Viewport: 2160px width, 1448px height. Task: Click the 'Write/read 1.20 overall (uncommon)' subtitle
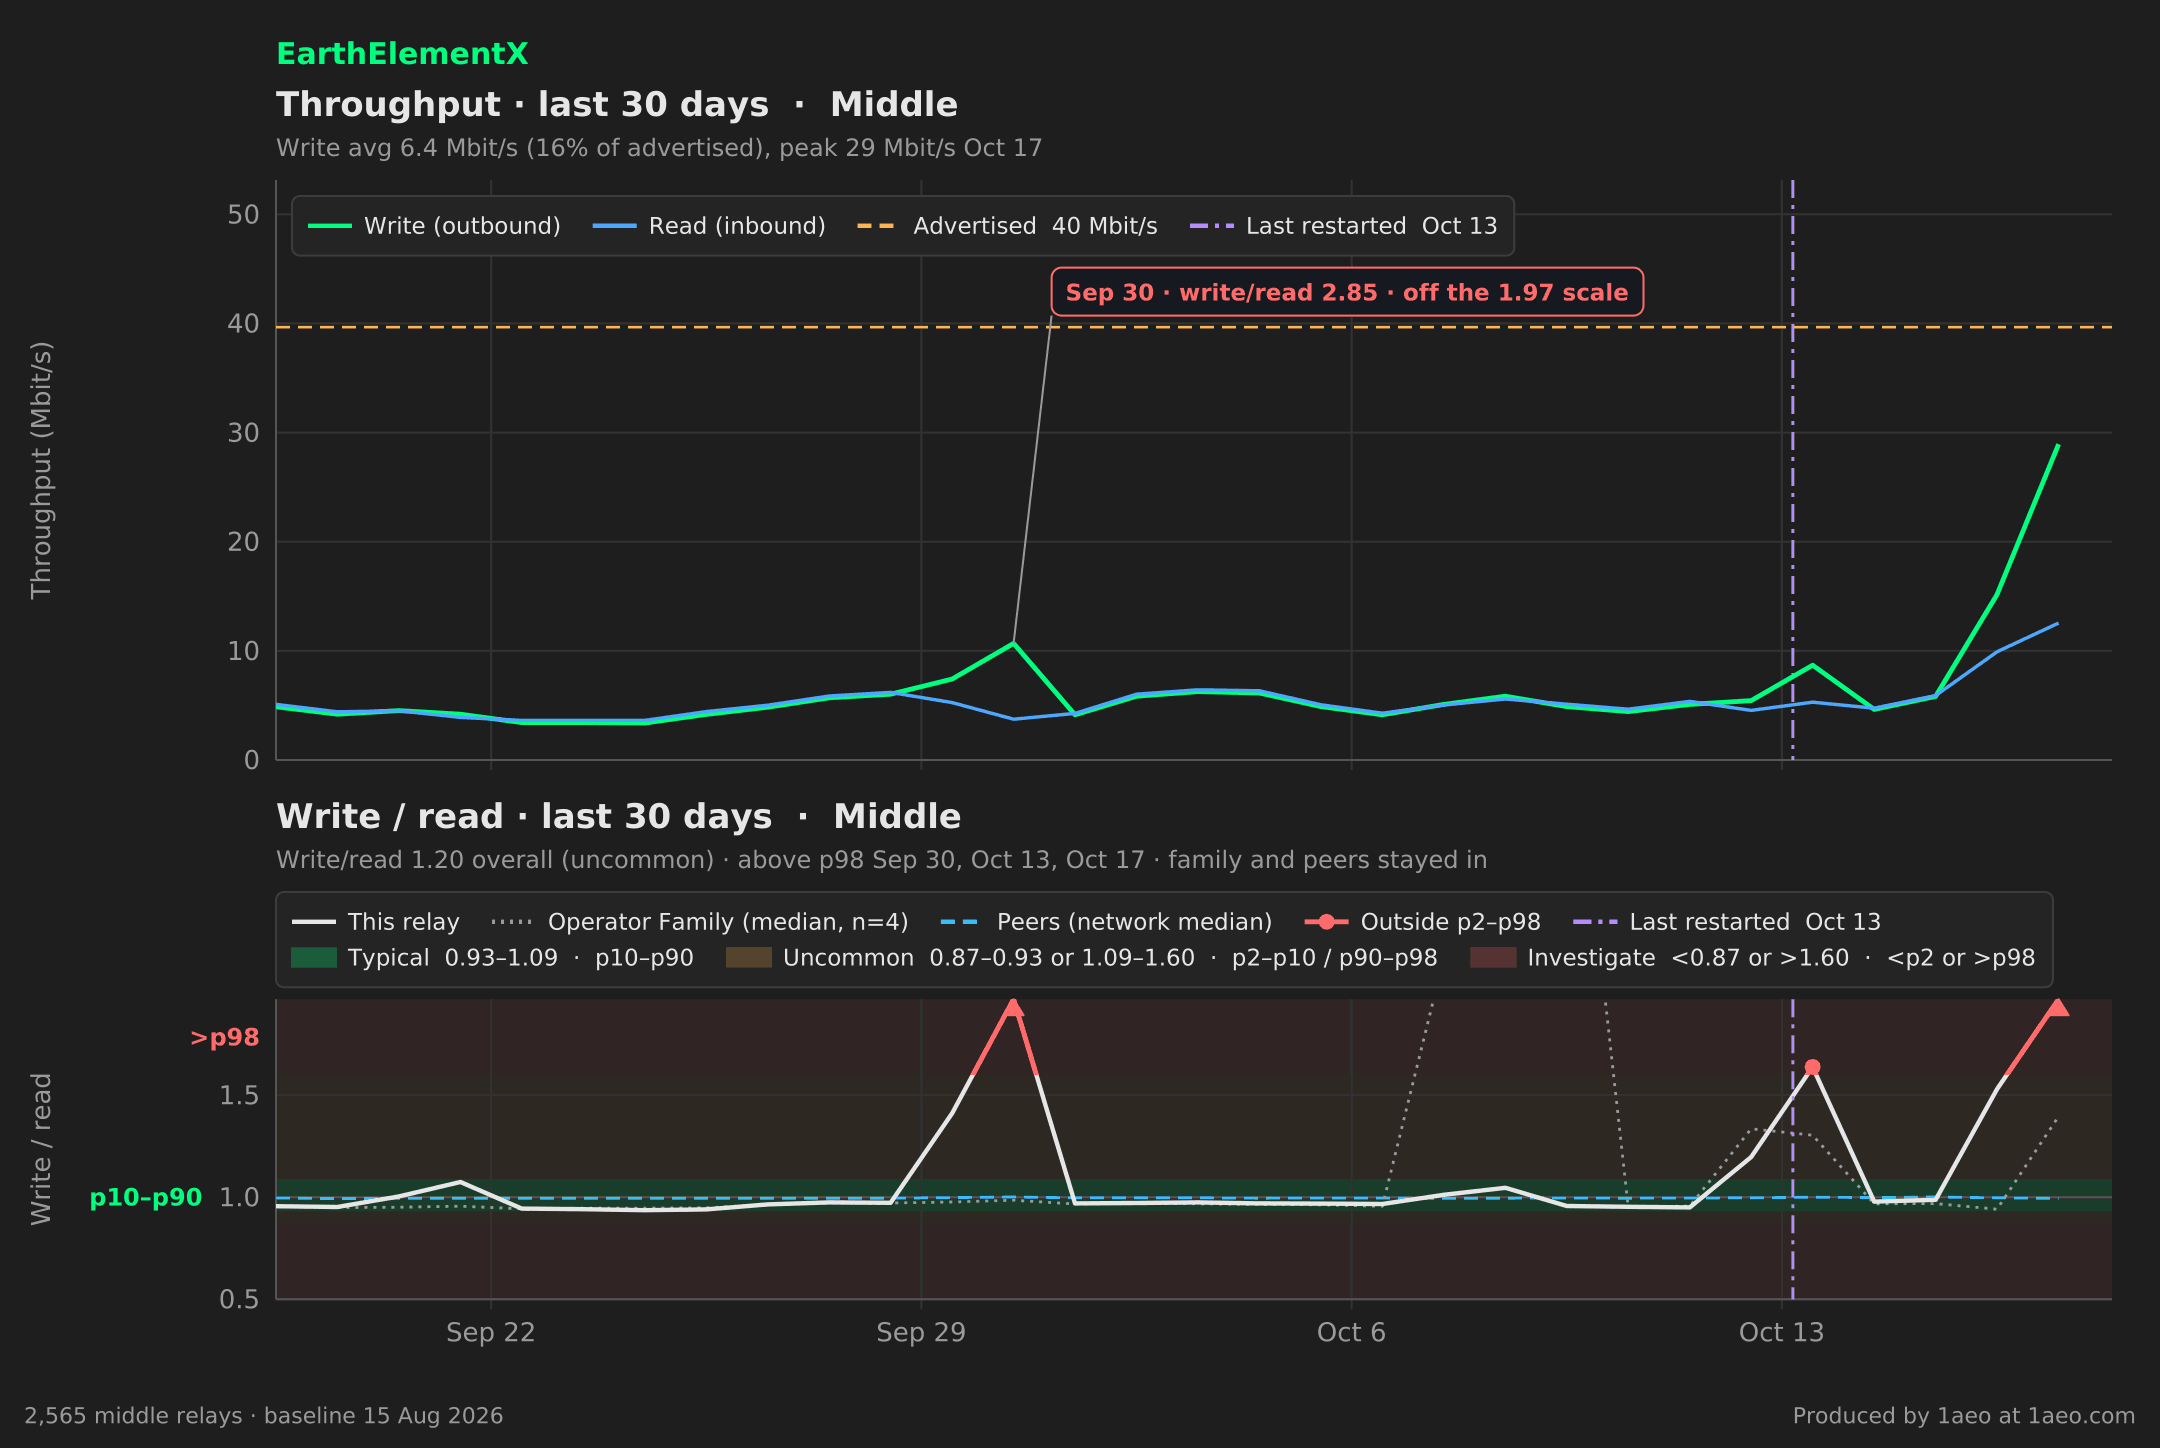point(881,860)
